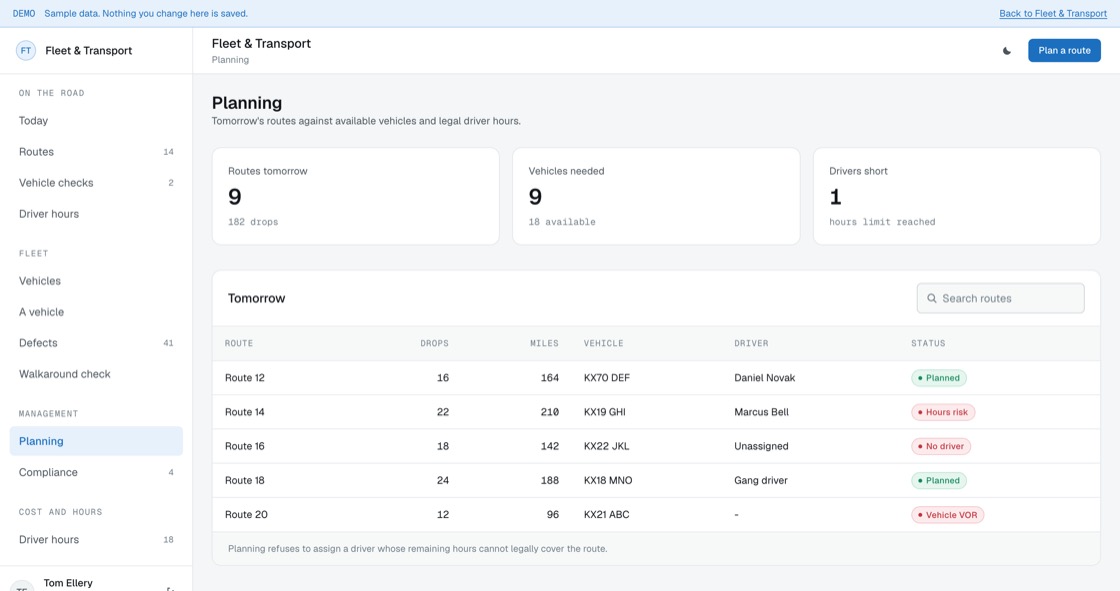Click vehicle registration KX70 DEF

click(607, 378)
